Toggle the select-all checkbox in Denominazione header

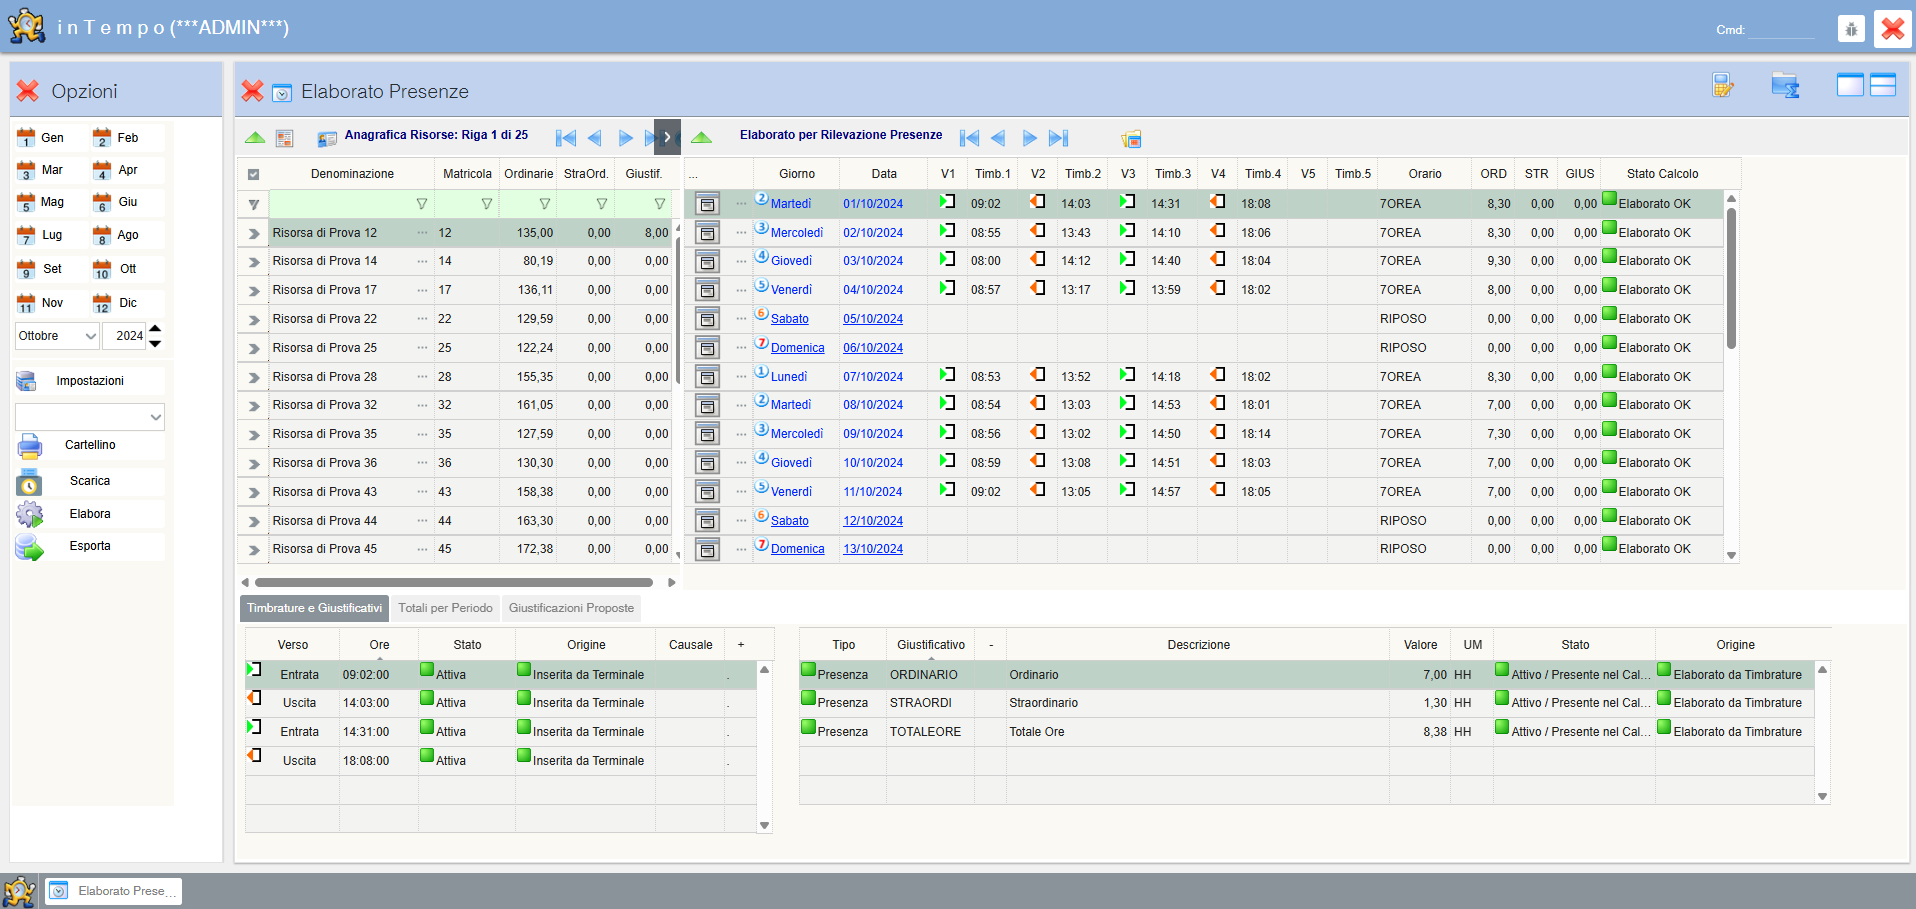254,174
